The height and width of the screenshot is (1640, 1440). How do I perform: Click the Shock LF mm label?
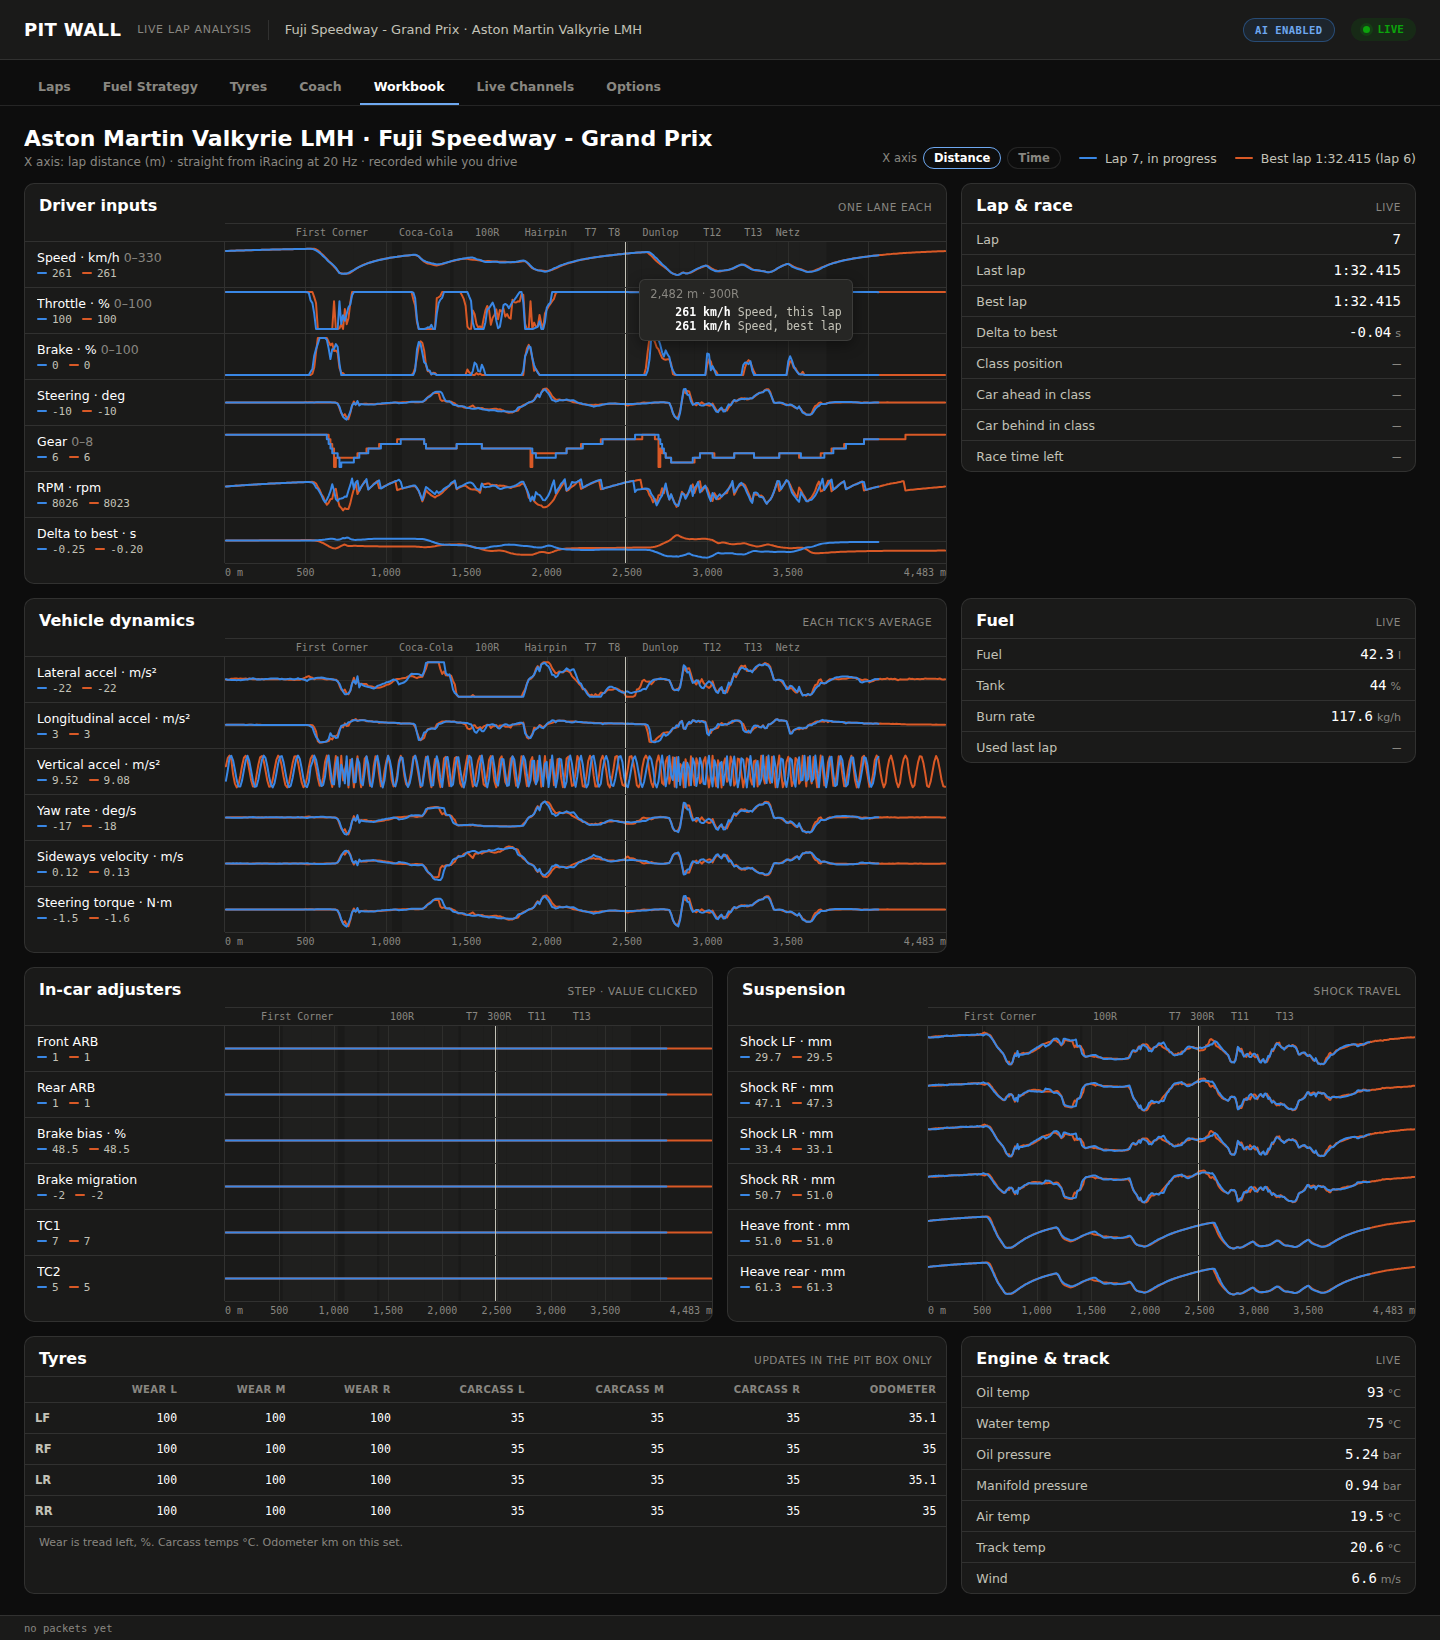[786, 1042]
